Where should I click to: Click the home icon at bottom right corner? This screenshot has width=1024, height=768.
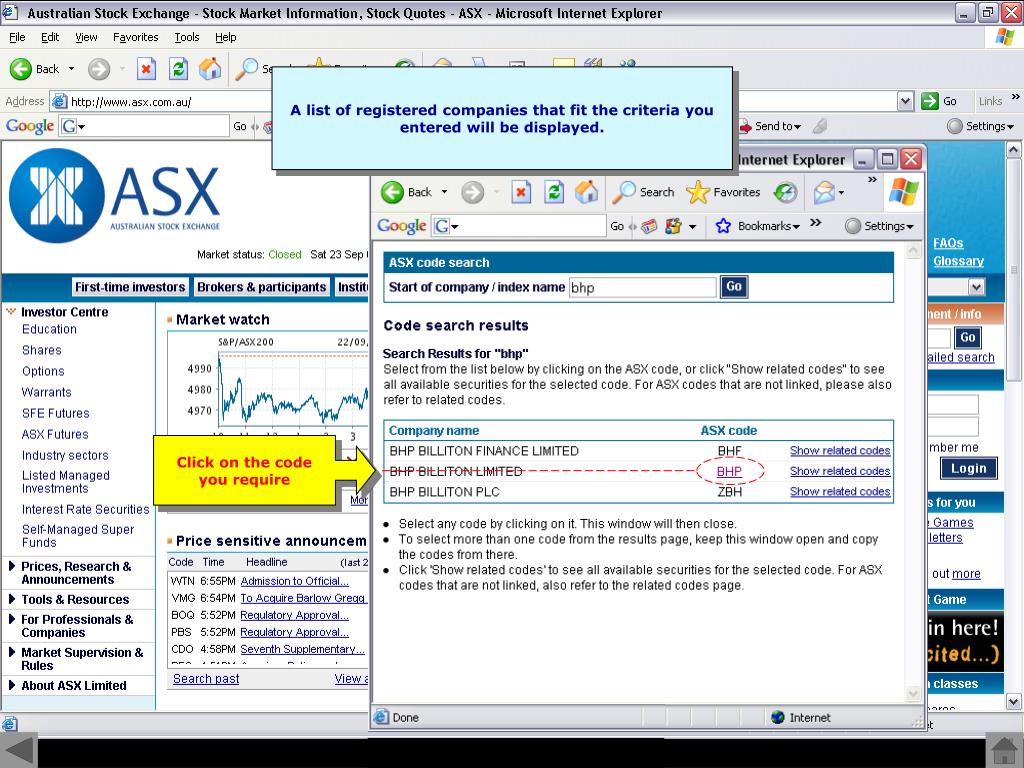click(1004, 751)
